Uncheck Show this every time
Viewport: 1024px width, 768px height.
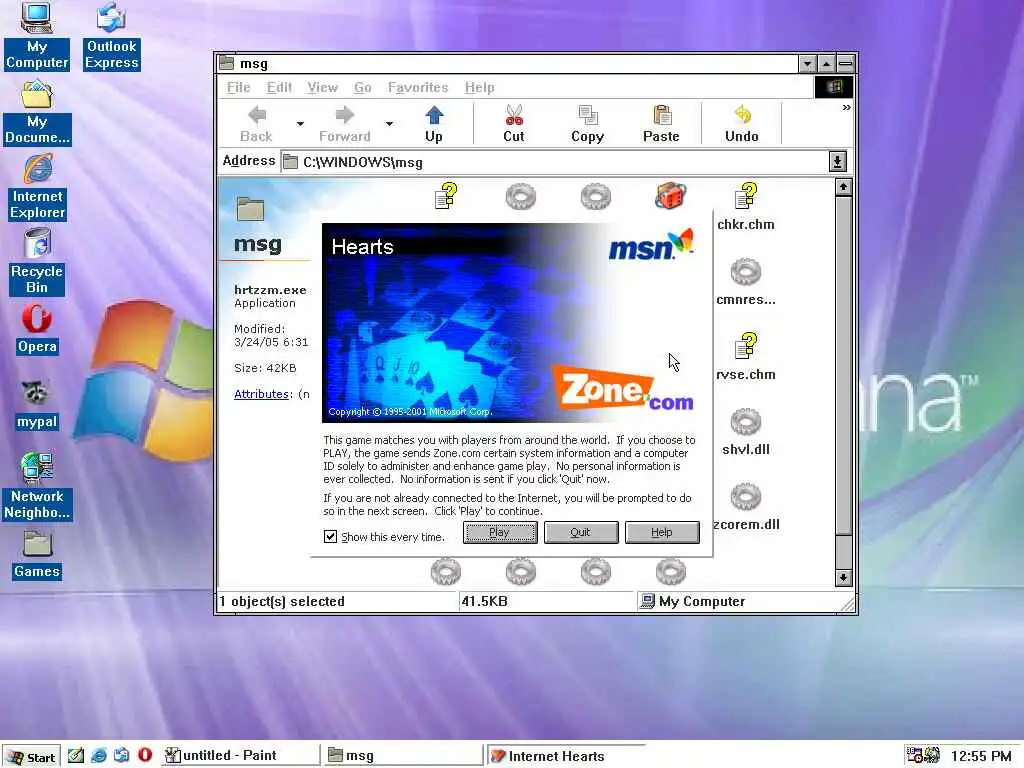point(330,537)
